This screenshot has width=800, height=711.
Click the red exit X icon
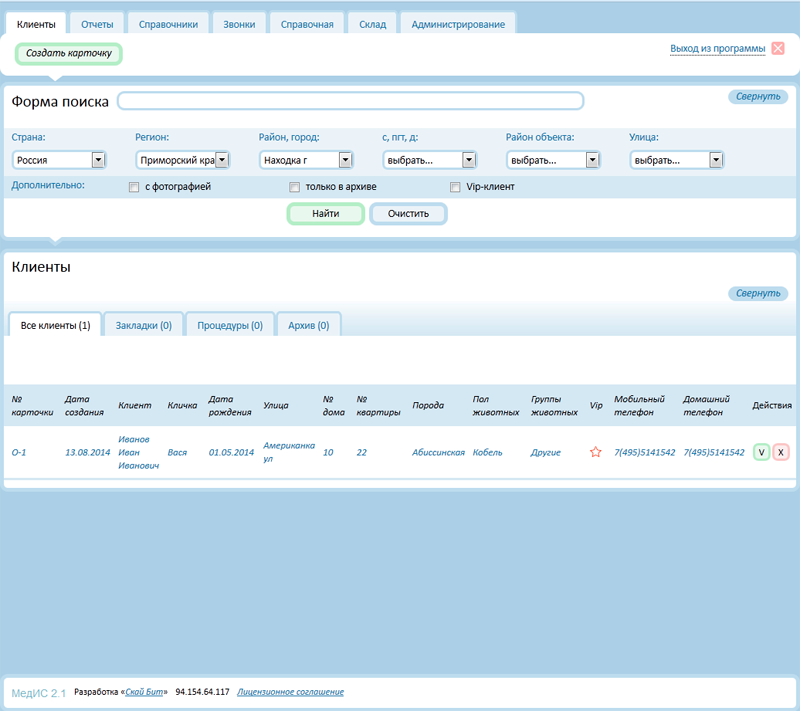(x=778, y=48)
